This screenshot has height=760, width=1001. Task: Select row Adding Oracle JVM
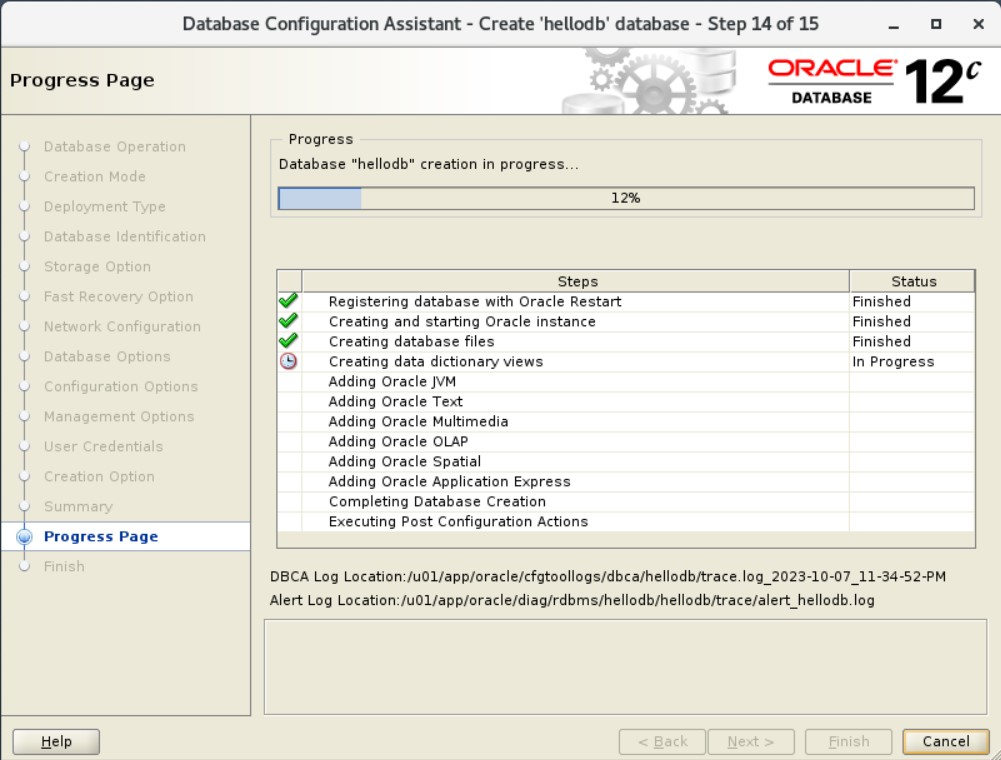626,381
